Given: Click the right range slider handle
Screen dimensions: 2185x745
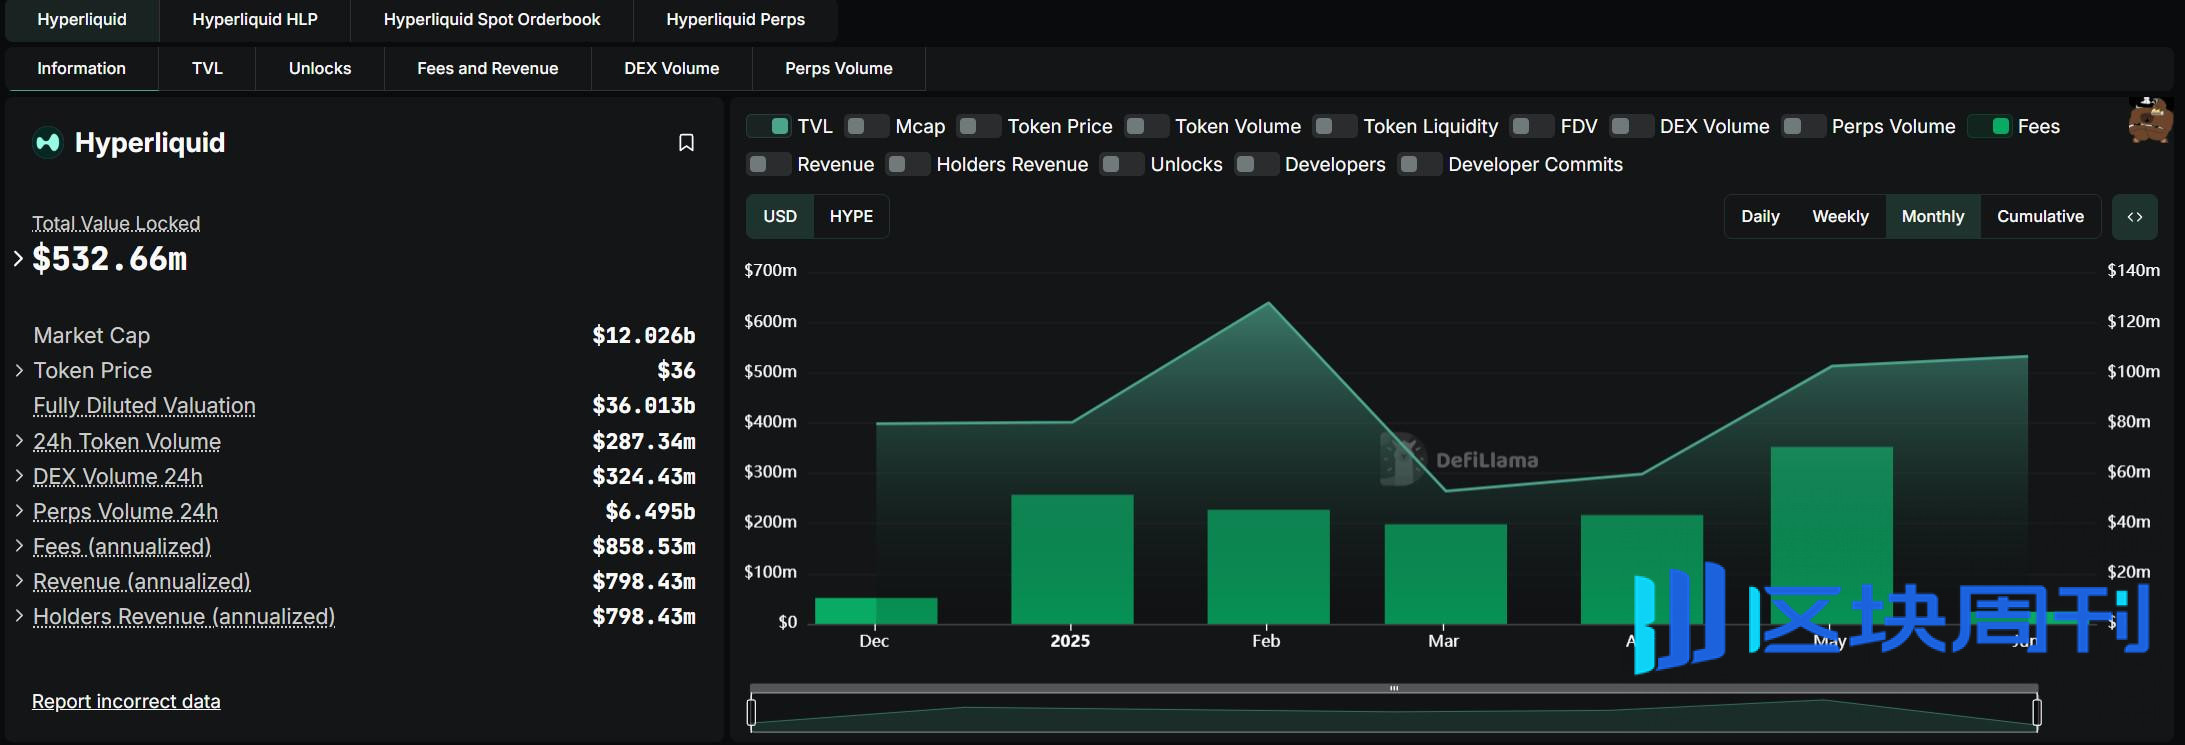Looking at the screenshot, I should [2037, 712].
